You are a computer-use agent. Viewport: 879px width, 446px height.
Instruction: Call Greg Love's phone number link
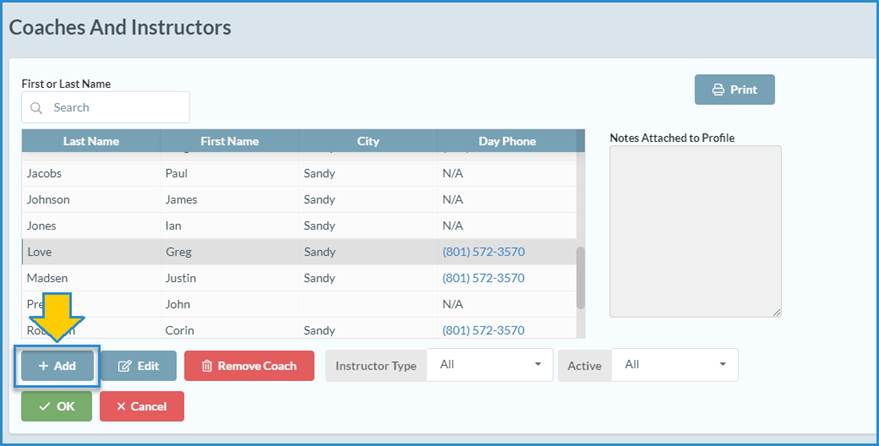[483, 252]
